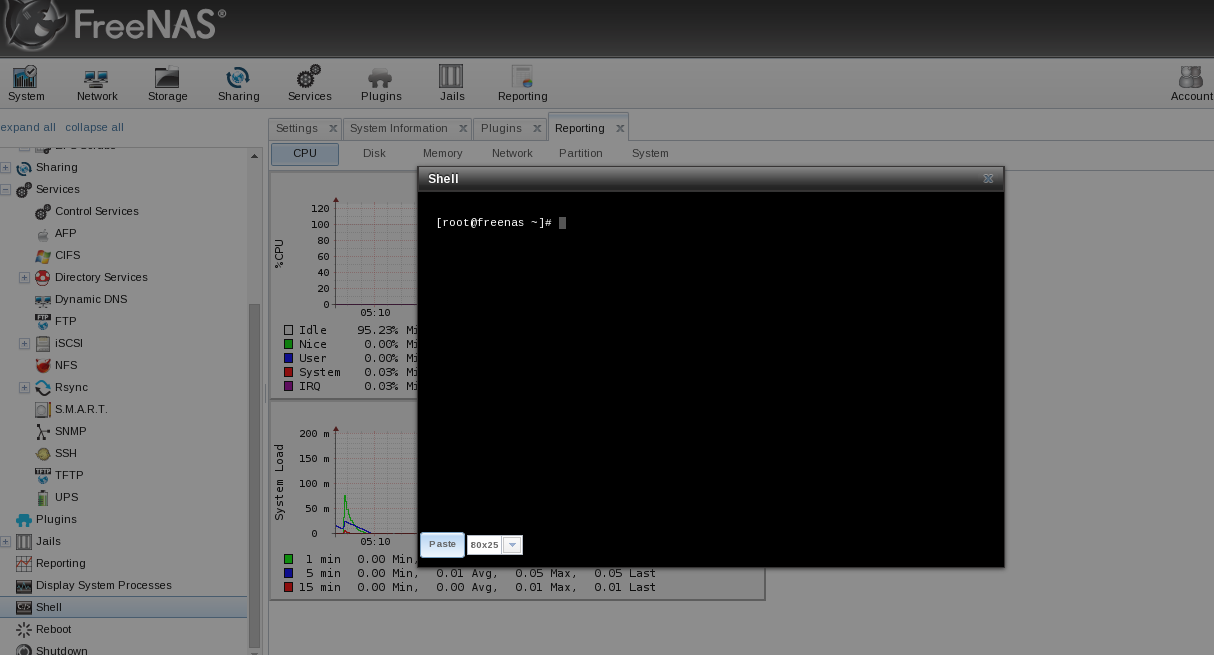The width and height of the screenshot is (1214, 655).
Task: Click the Dynamic DNS icon
Action: [43, 299]
